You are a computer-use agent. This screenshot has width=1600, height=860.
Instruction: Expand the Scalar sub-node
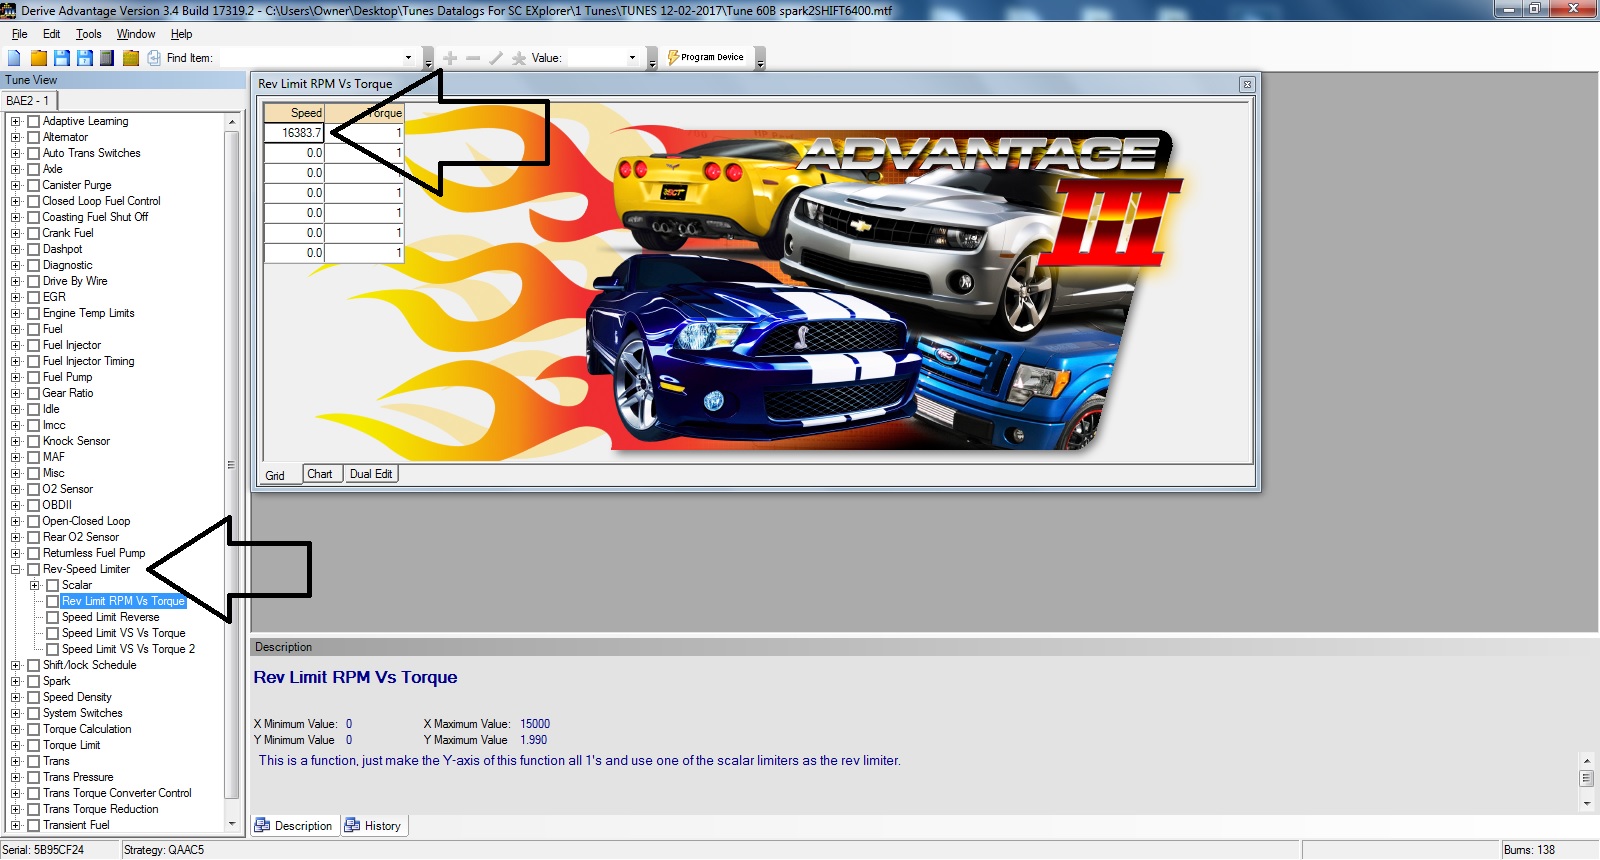tap(34, 585)
